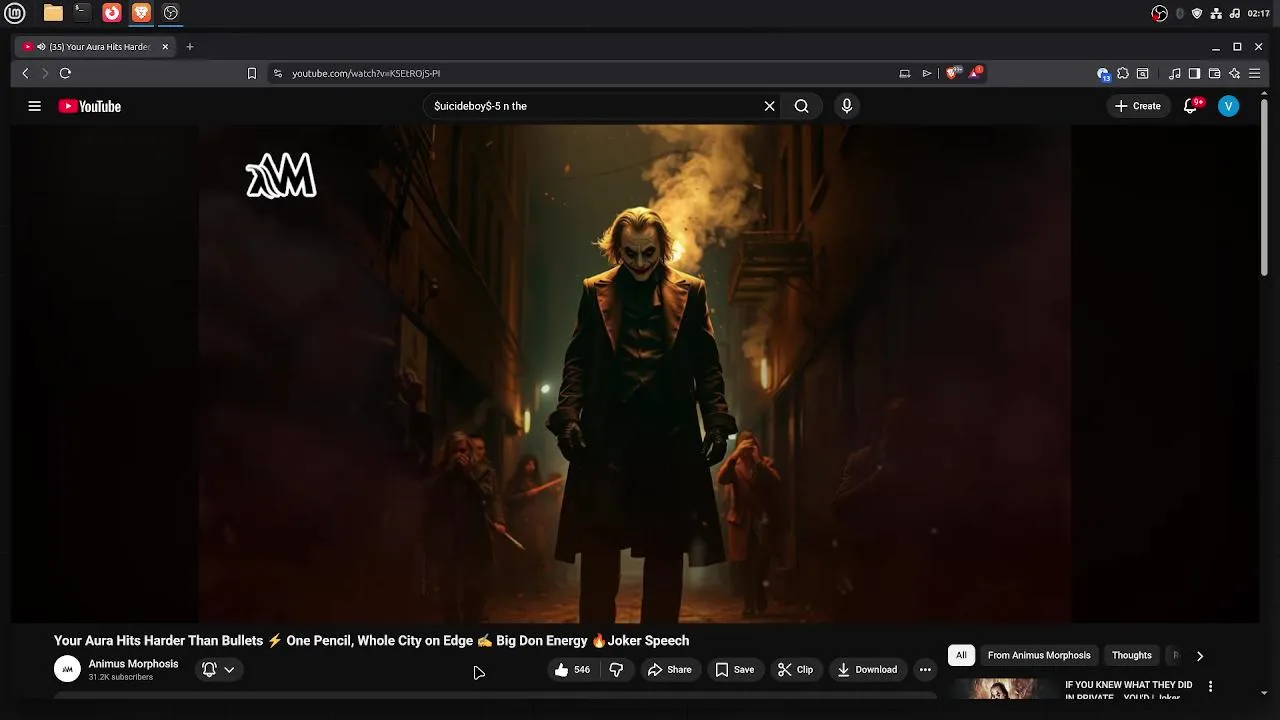Bookmark this page

tap(251, 73)
